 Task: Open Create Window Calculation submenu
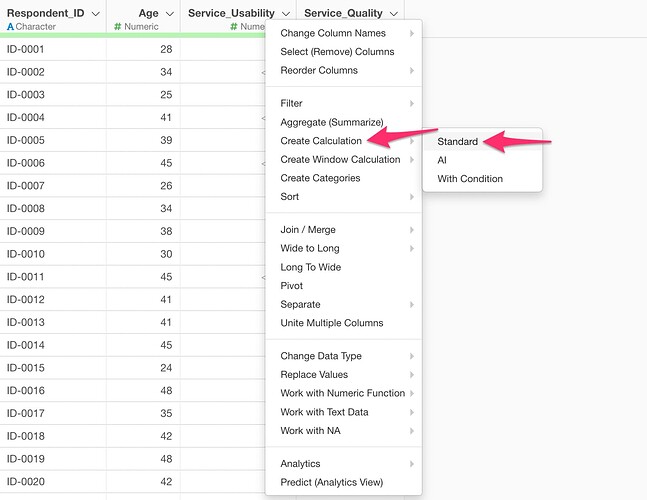coord(343,159)
